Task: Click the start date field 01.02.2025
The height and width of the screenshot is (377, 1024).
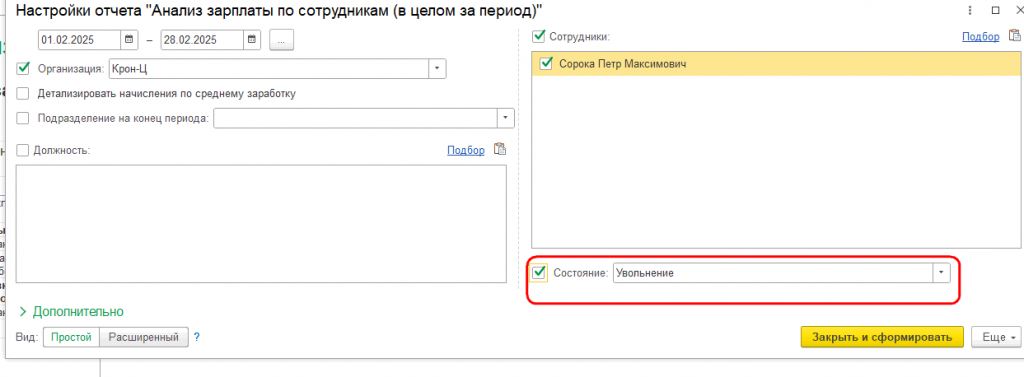Action: tap(80, 40)
